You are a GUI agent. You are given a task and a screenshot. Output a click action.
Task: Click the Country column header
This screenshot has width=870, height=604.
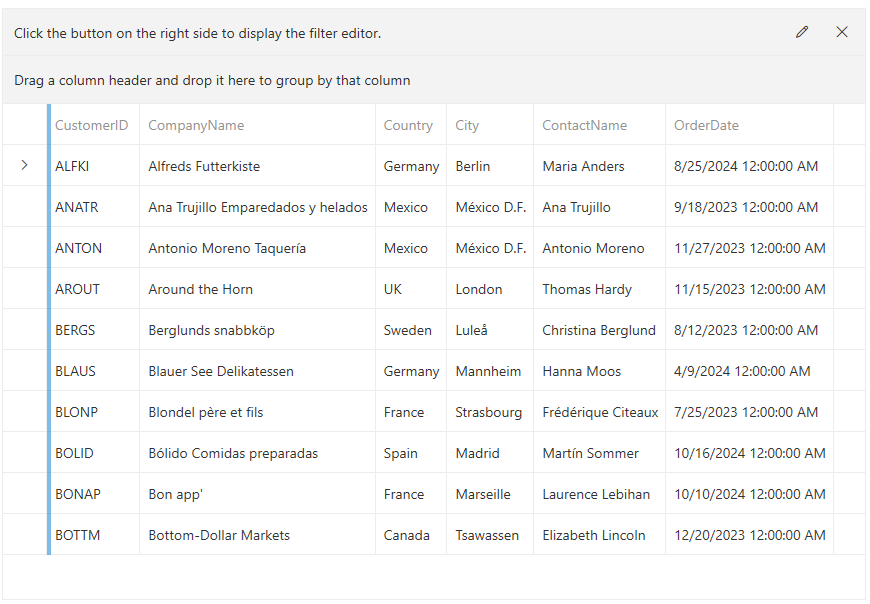[x=408, y=125]
